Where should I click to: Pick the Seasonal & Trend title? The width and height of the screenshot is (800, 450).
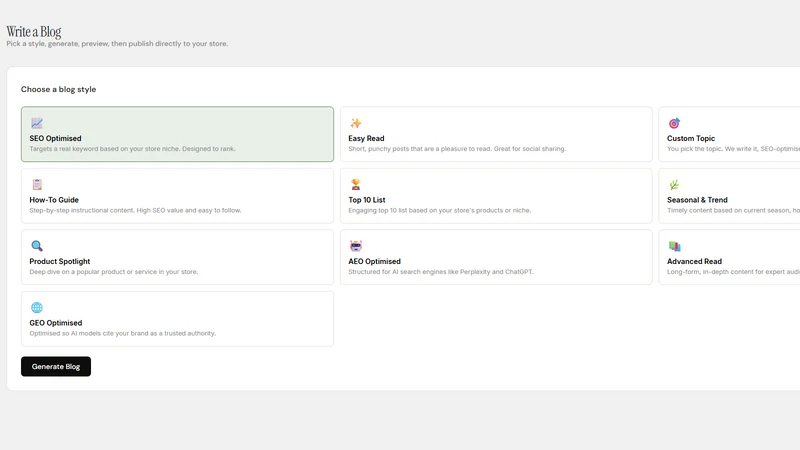tap(697, 200)
